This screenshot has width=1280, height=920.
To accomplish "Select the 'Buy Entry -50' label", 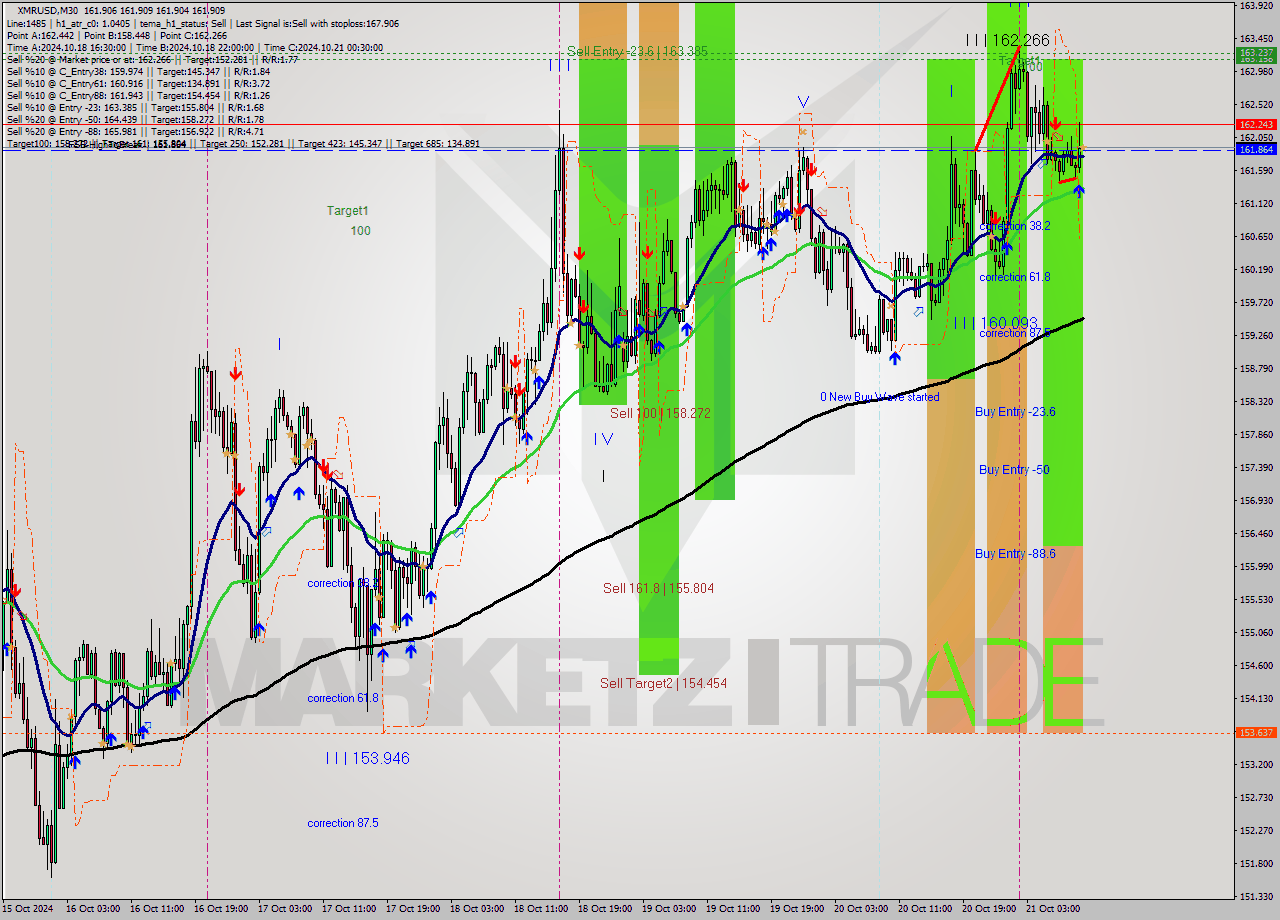I will coord(1014,470).
